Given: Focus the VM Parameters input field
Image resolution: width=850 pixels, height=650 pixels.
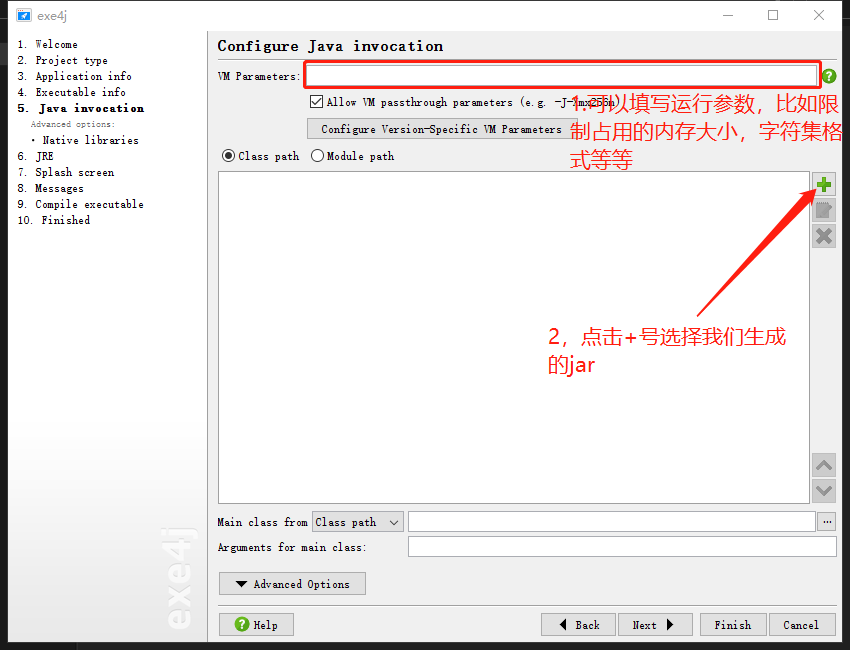Looking at the screenshot, I should coord(562,75).
